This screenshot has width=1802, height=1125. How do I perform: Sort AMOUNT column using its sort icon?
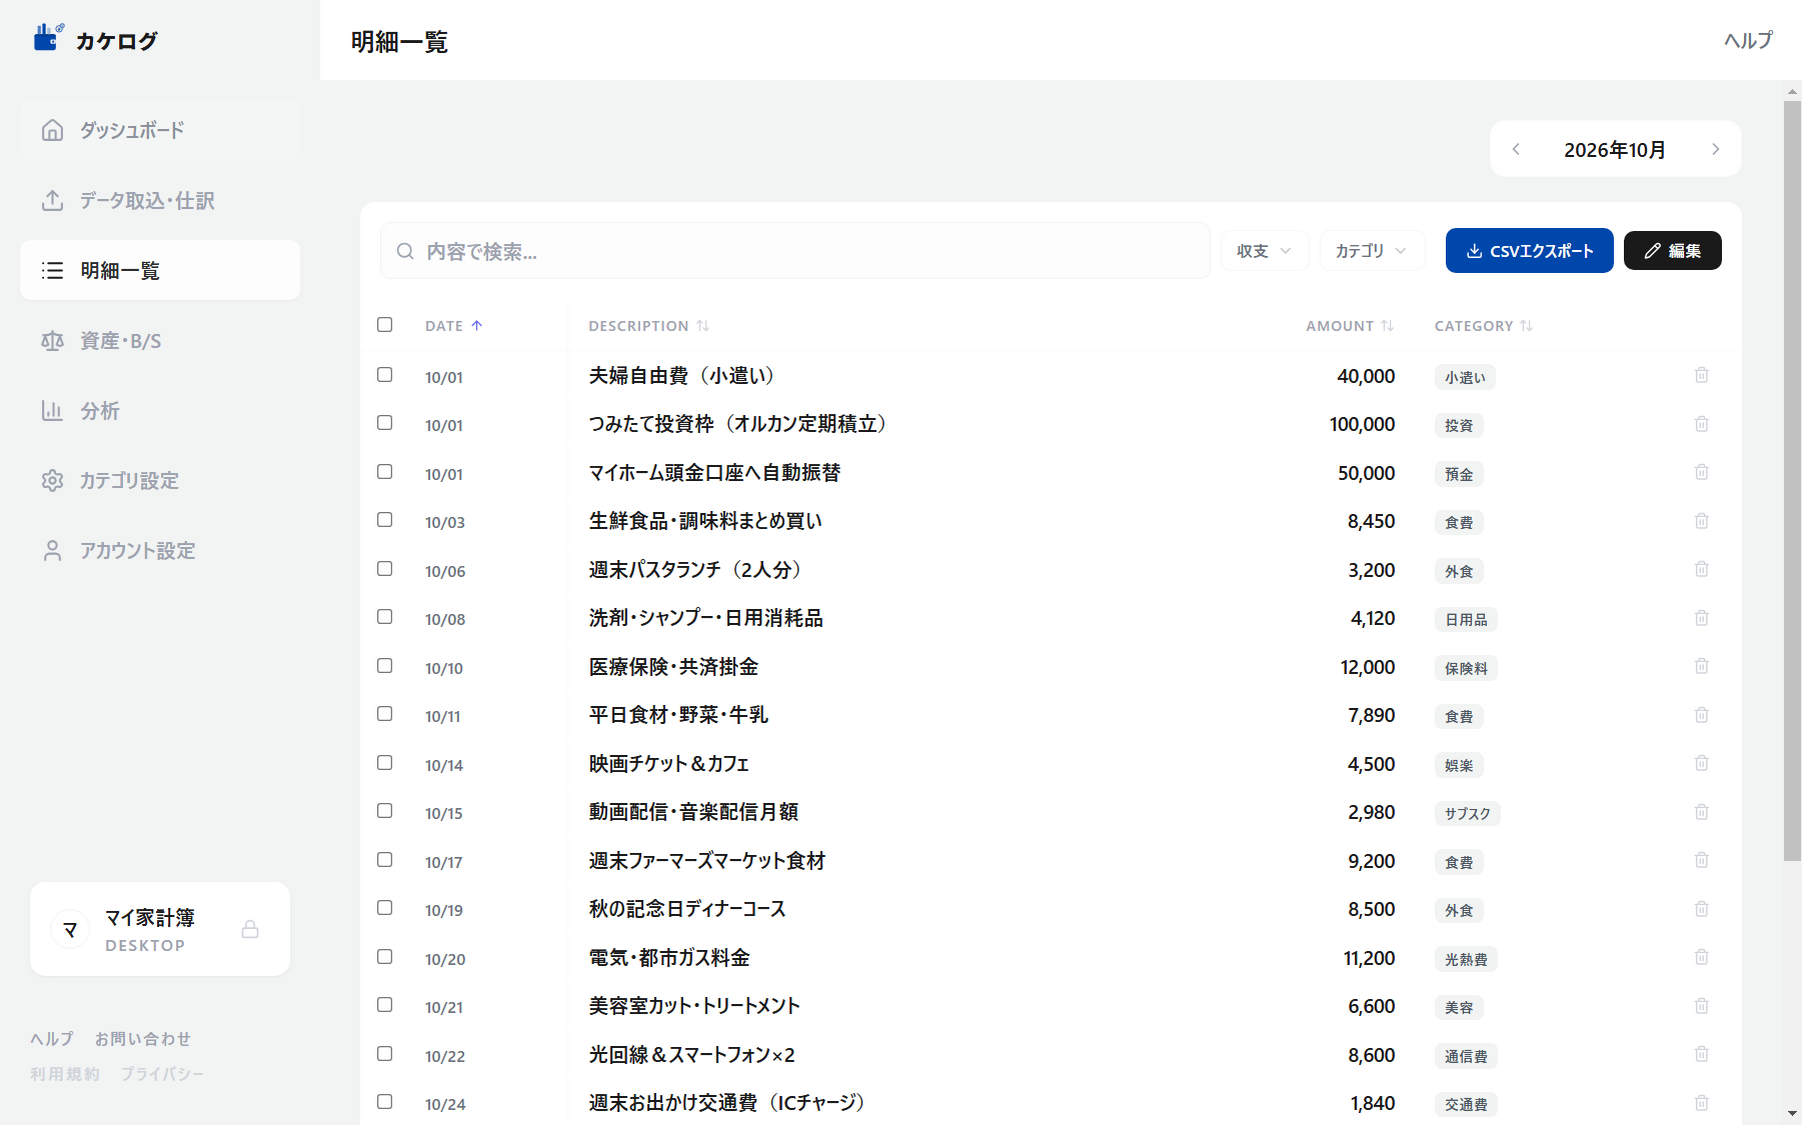click(1387, 325)
